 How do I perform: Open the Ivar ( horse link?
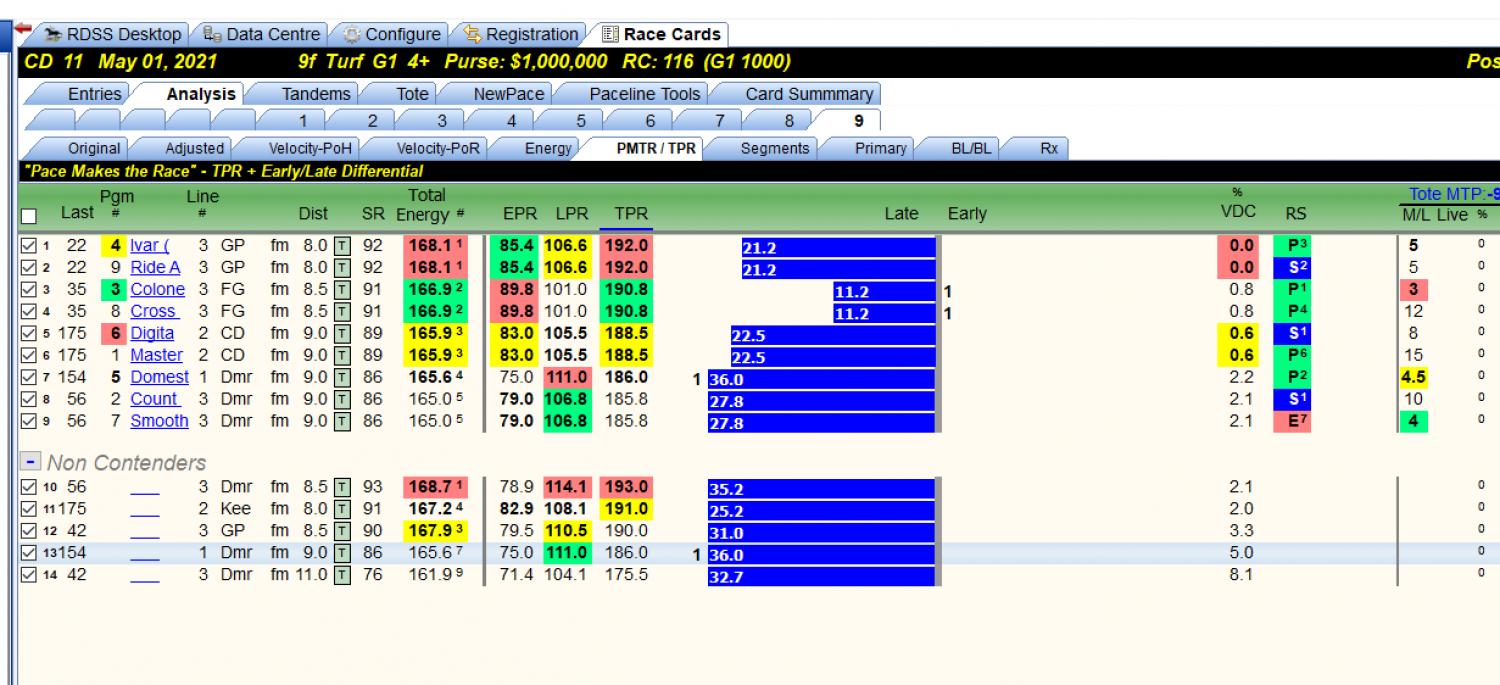pos(150,245)
